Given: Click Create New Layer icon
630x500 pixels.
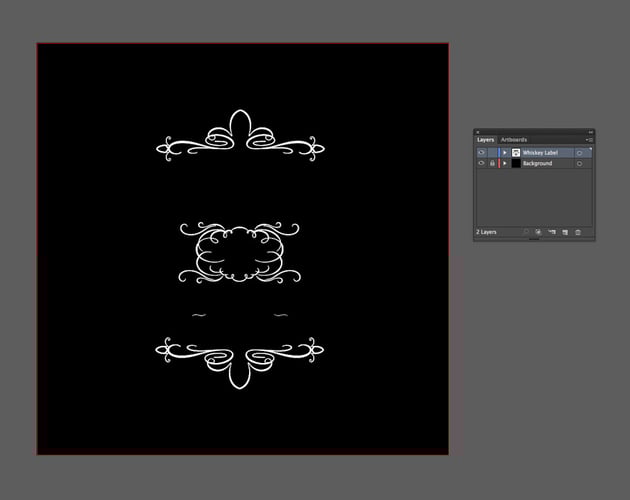Looking at the screenshot, I should click(x=565, y=232).
